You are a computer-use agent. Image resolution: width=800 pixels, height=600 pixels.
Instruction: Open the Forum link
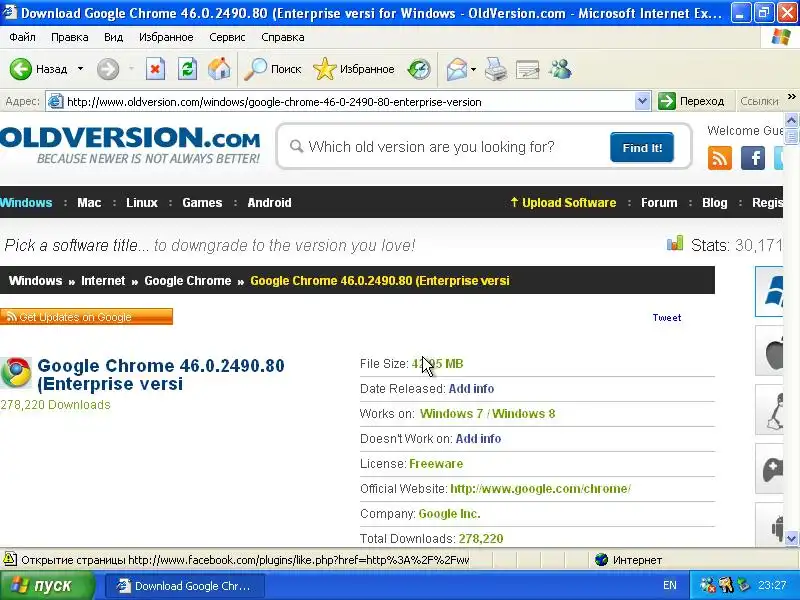pyautogui.click(x=659, y=203)
